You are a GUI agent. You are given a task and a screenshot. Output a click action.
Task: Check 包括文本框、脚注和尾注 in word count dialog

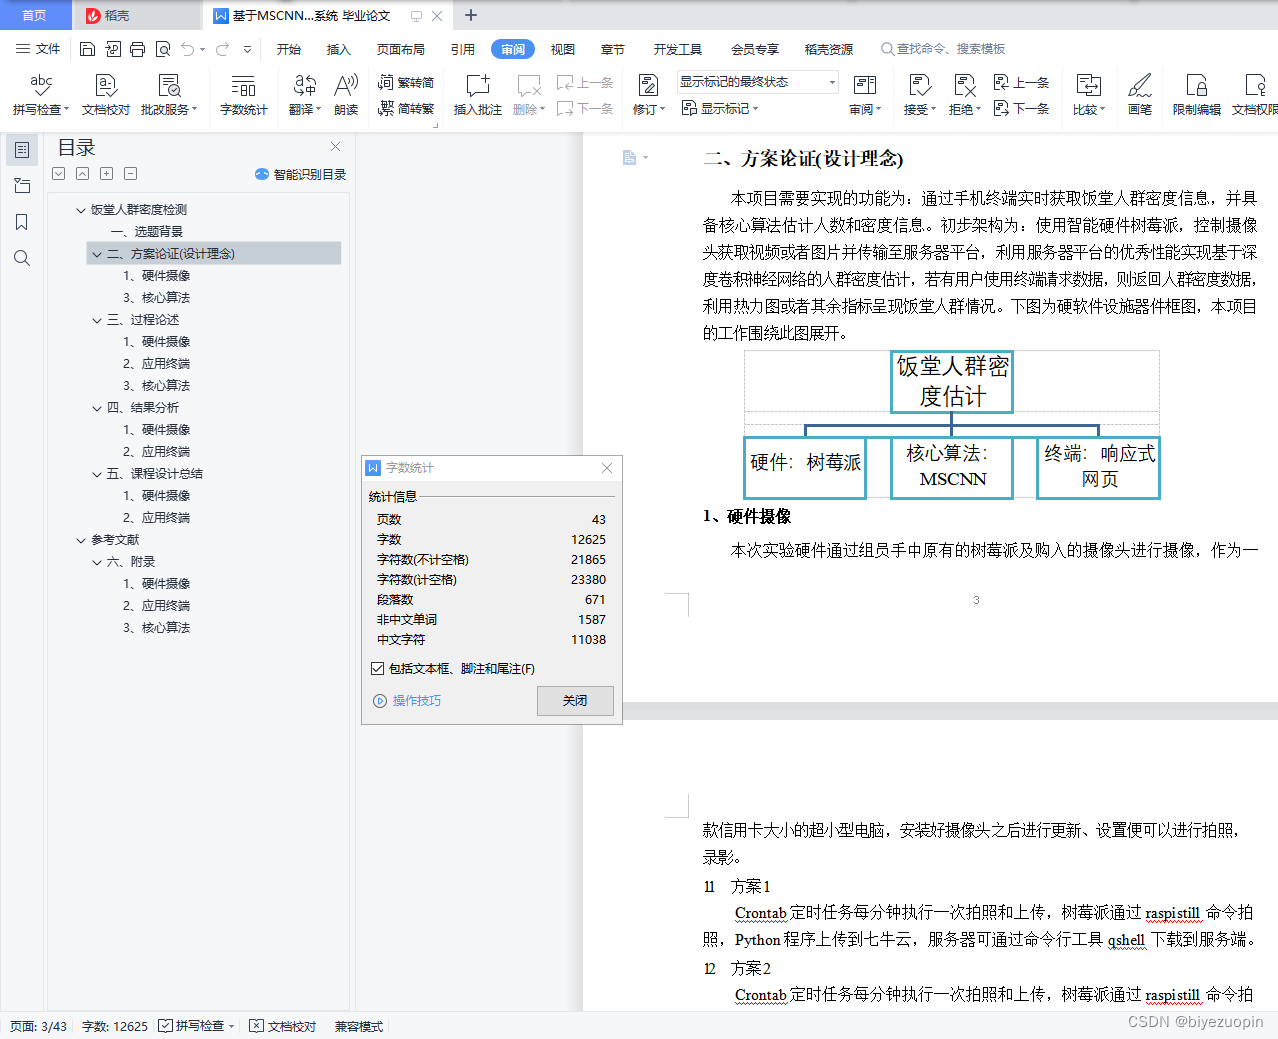coord(376,670)
